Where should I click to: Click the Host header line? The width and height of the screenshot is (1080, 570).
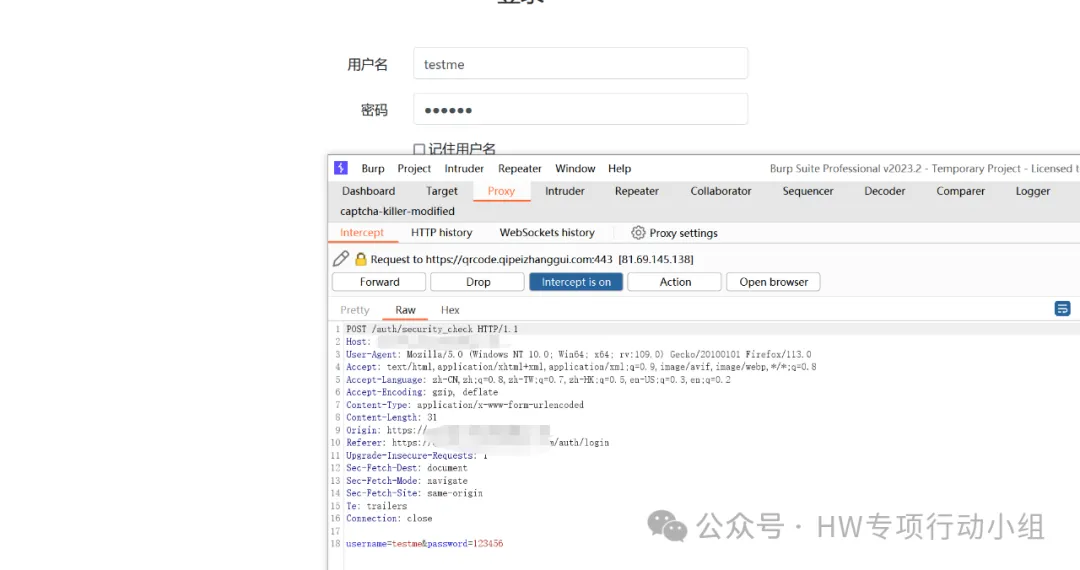click(427, 341)
